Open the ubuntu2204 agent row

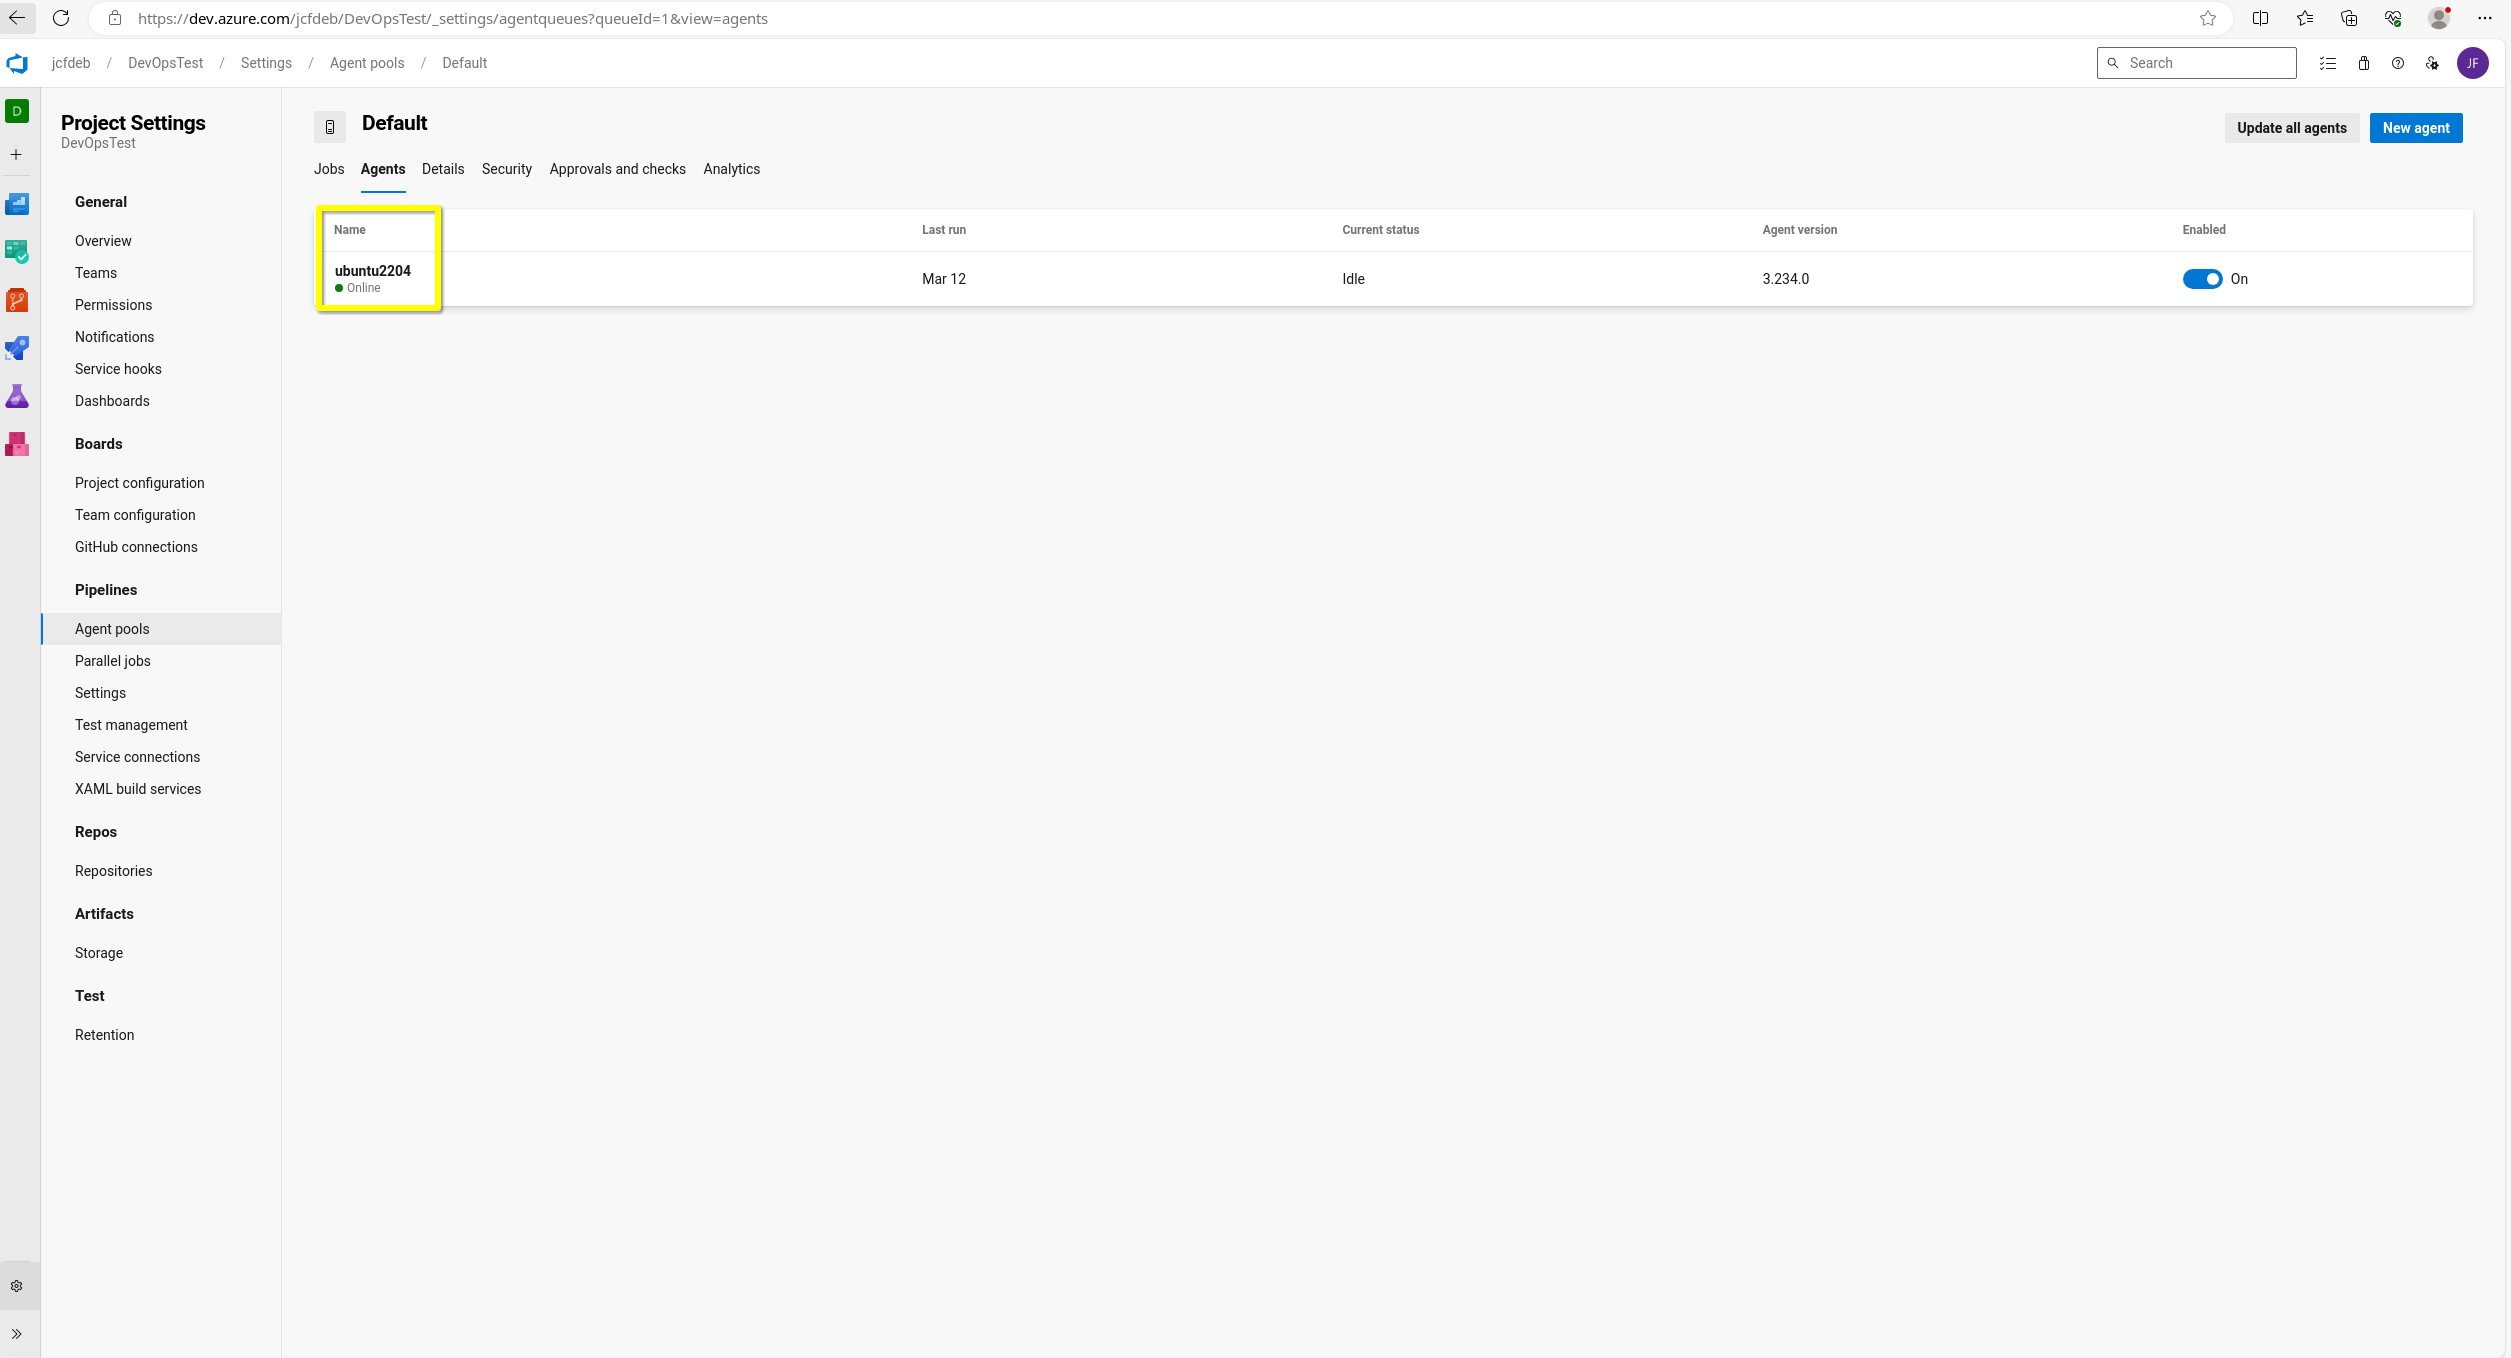pos(1393,279)
